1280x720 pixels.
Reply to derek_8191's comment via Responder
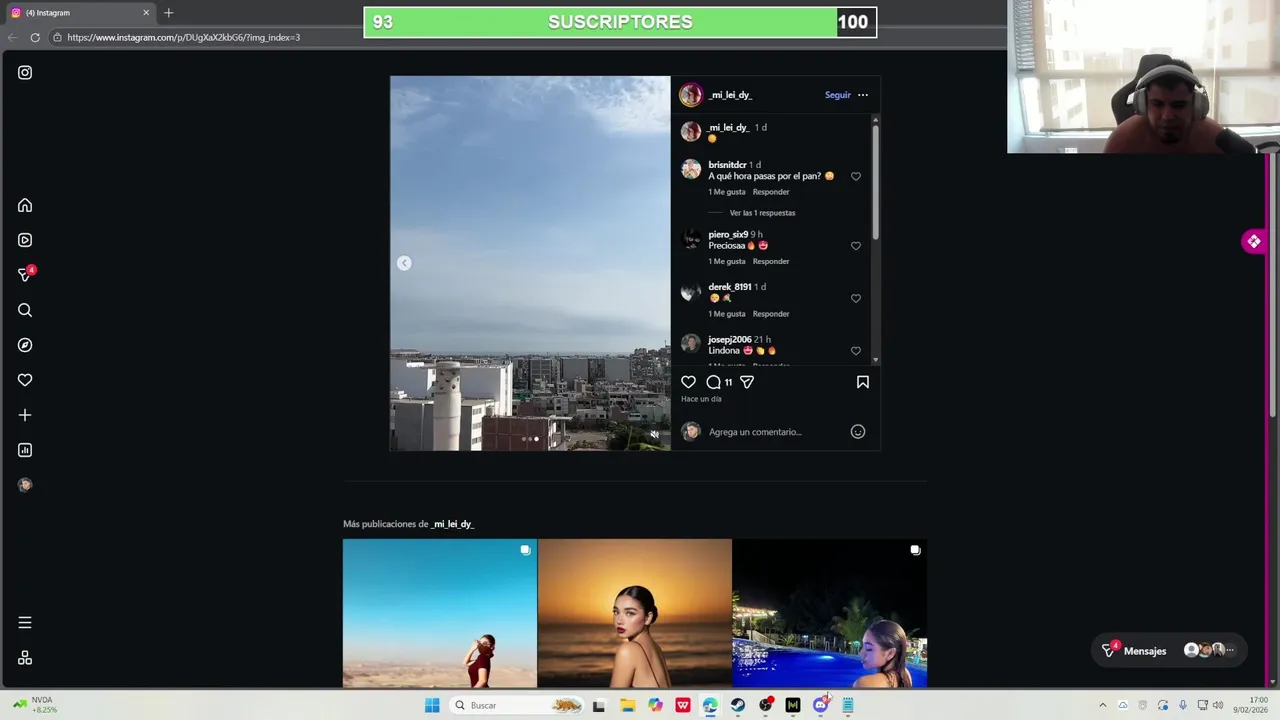pyautogui.click(x=771, y=314)
